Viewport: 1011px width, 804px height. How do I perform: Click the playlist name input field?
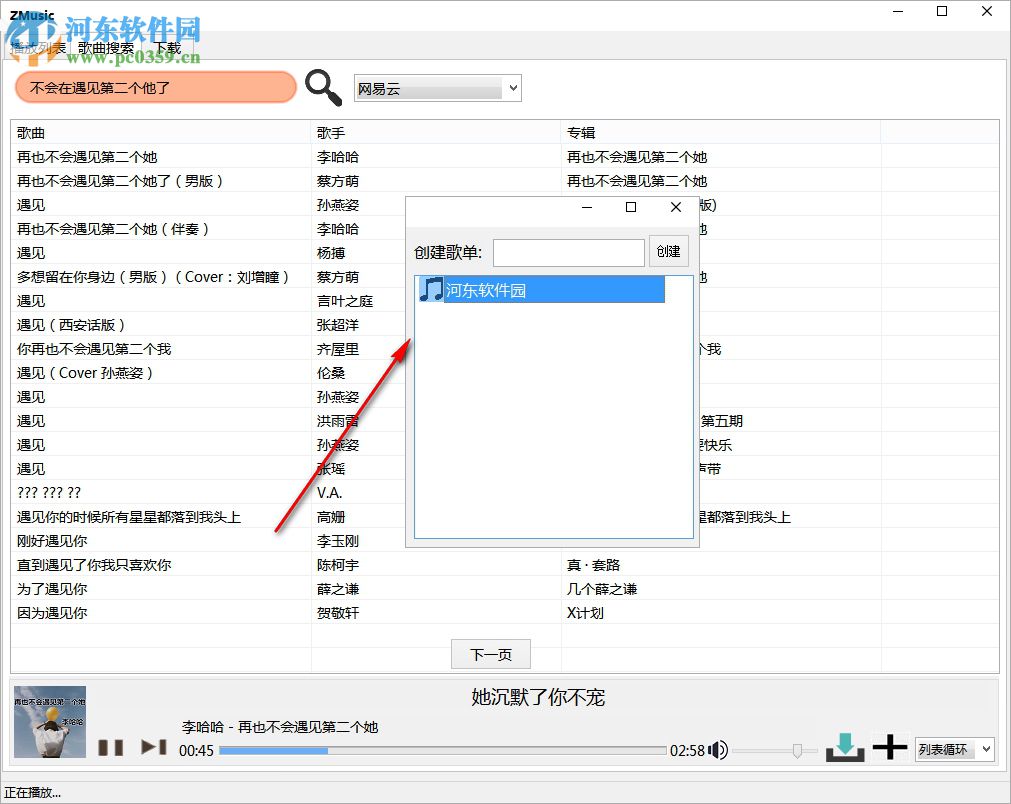click(568, 251)
